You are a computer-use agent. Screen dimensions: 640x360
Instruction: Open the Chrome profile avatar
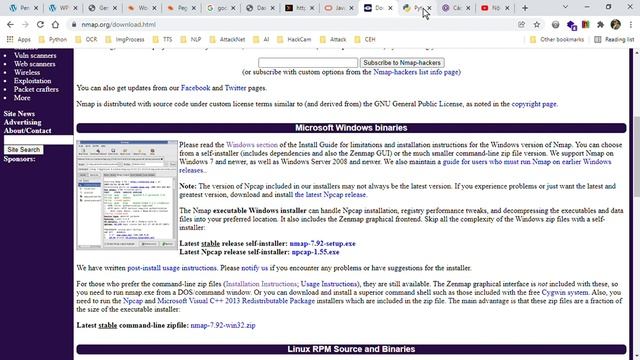616,24
